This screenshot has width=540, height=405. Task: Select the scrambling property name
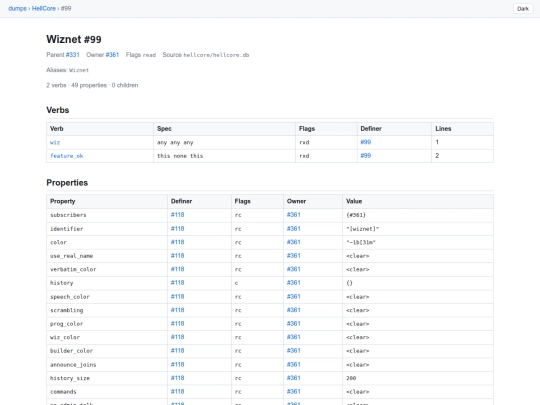click(x=66, y=310)
